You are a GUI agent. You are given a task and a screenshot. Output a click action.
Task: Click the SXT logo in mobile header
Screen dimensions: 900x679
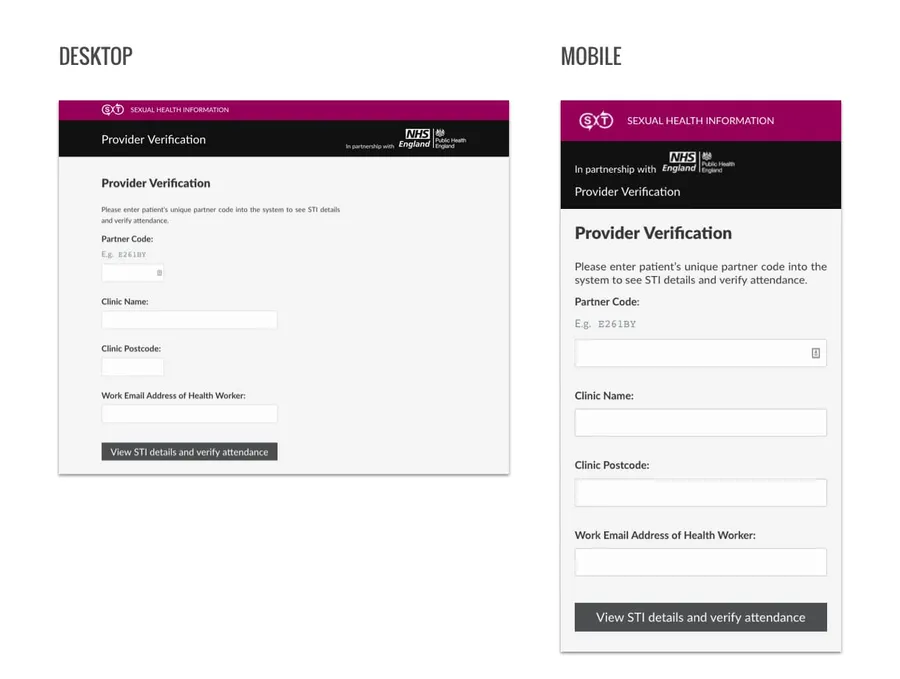[x=596, y=121]
